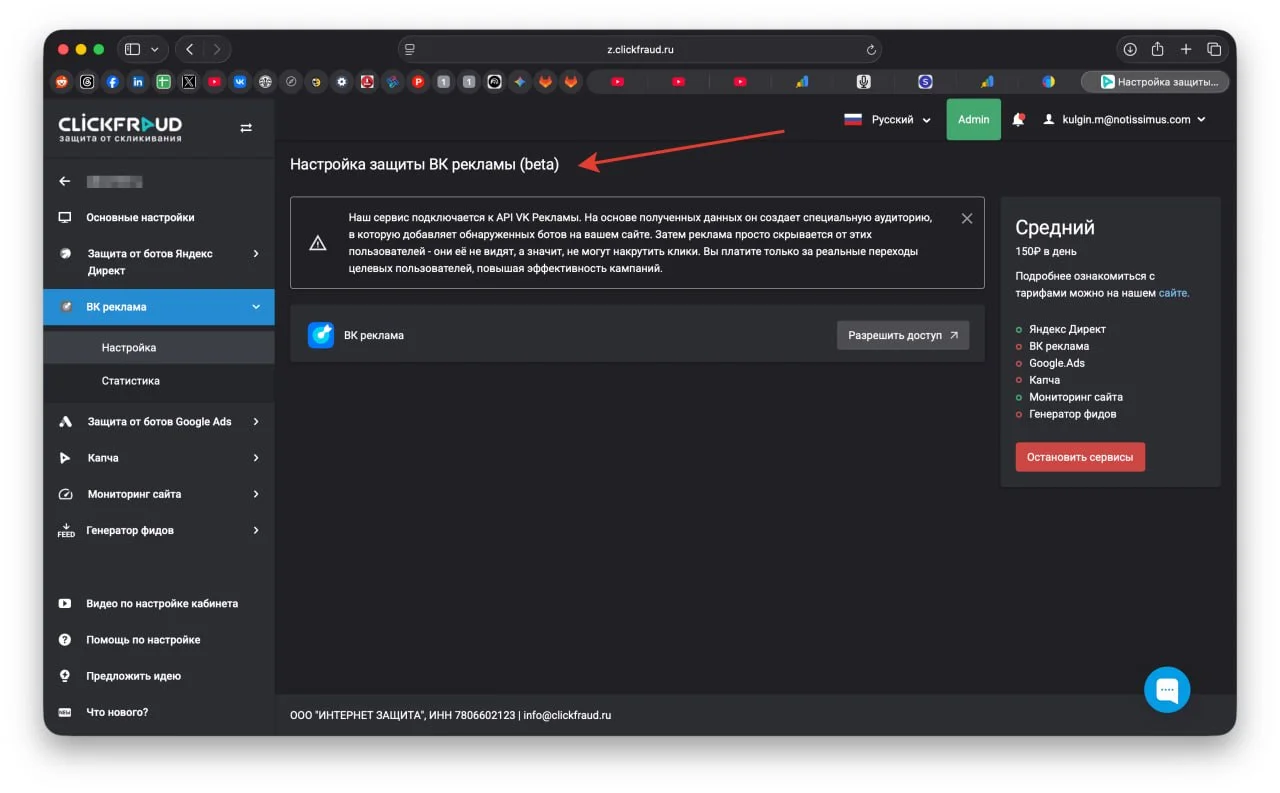Image resolution: width=1280 pixels, height=793 pixels.
Task: Open the purple S pinned tab
Action: [x=925, y=82]
